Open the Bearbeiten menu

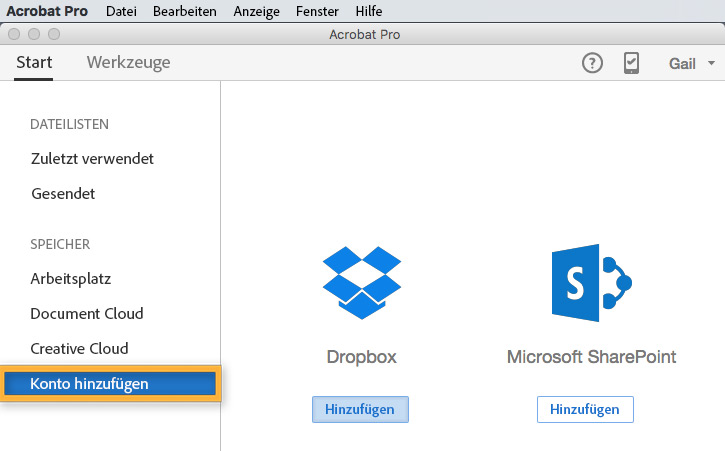184,11
